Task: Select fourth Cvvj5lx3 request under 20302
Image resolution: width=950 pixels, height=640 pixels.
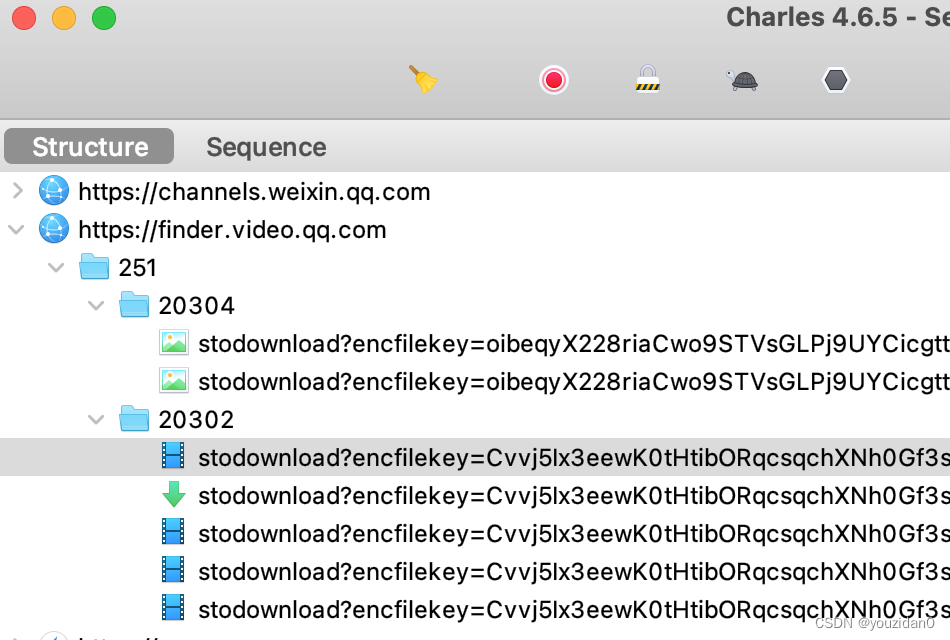Action: coord(574,572)
